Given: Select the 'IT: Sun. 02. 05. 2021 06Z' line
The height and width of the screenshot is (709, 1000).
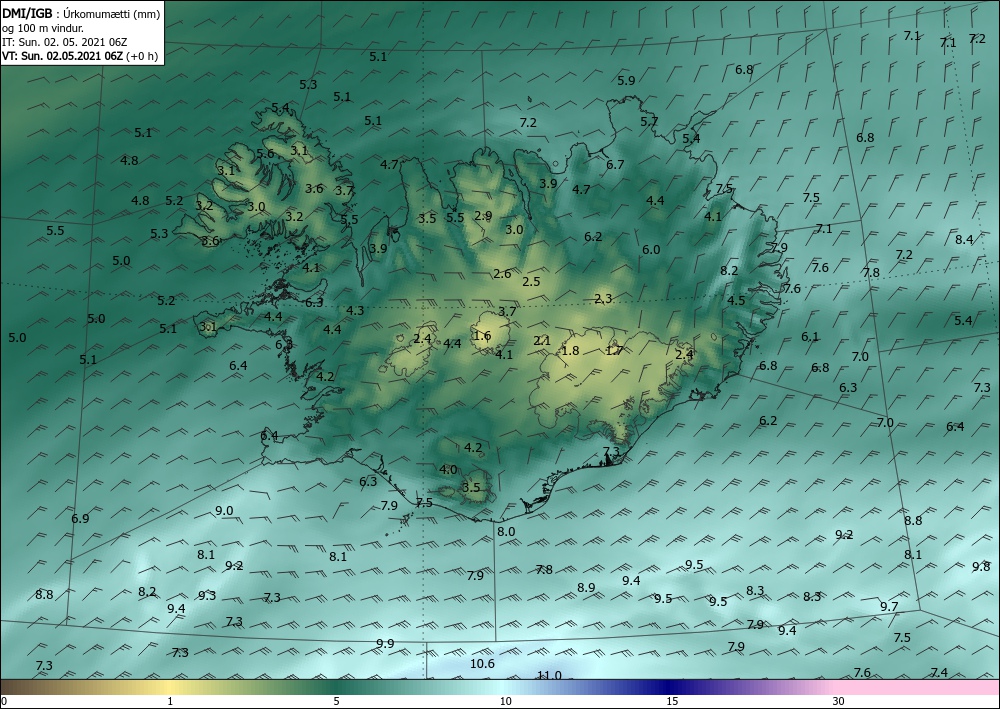Looking at the screenshot, I should (x=64, y=42).
